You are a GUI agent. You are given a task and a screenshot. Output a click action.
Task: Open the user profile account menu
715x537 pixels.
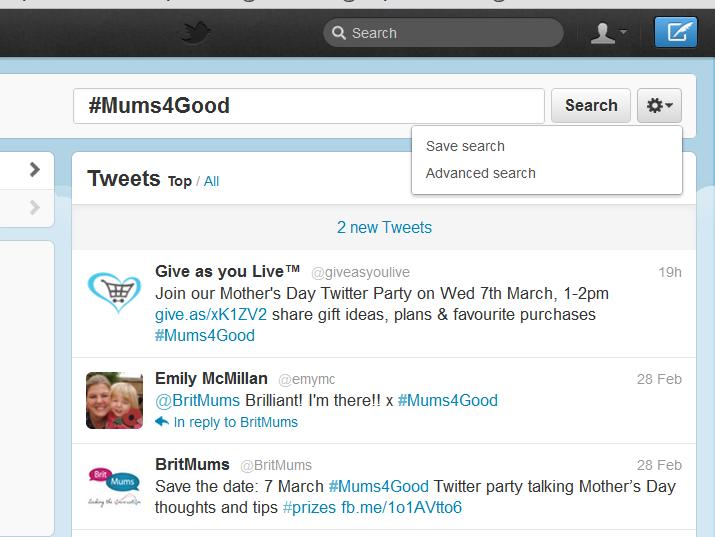point(608,33)
